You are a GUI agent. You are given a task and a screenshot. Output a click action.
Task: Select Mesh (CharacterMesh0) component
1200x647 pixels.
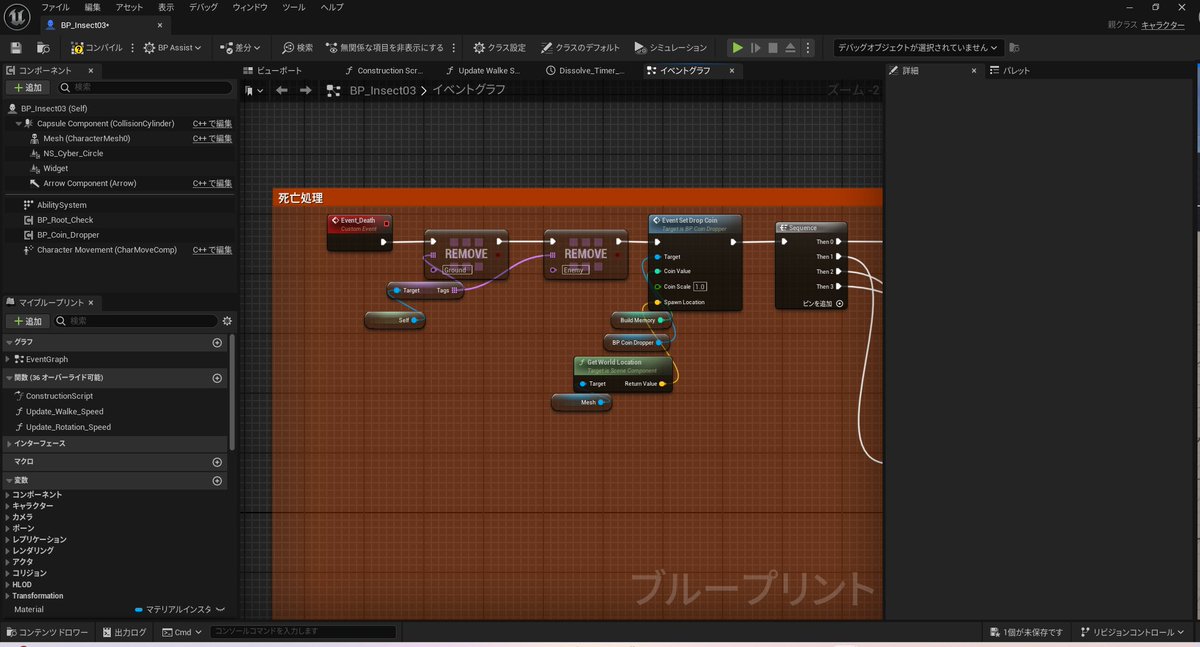86,138
